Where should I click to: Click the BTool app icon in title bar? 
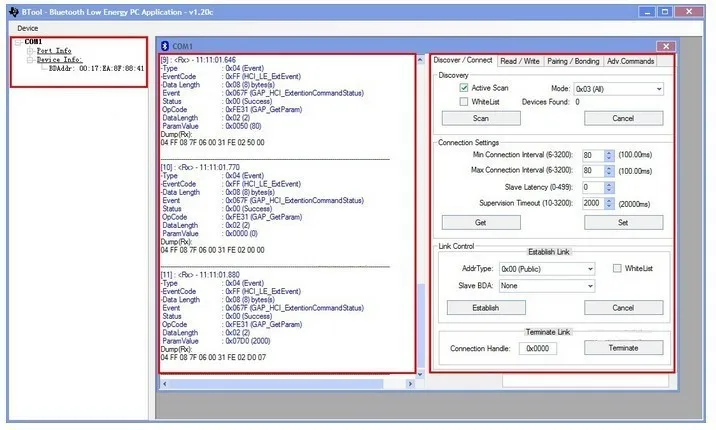(x=14, y=12)
